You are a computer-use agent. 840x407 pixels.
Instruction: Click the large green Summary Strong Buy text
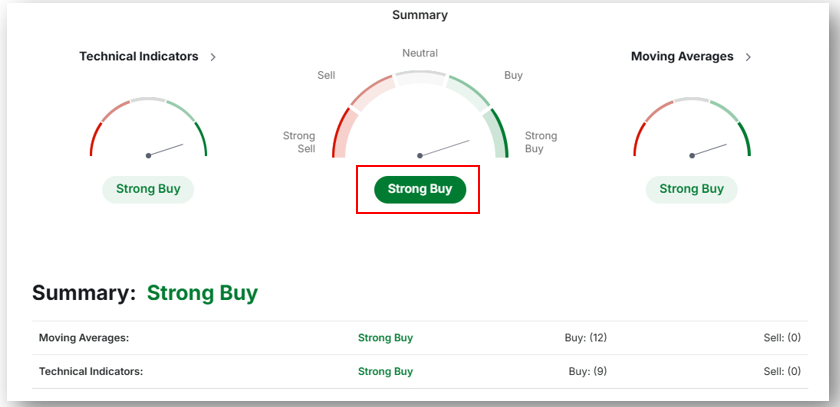click(x=202, y=293)
